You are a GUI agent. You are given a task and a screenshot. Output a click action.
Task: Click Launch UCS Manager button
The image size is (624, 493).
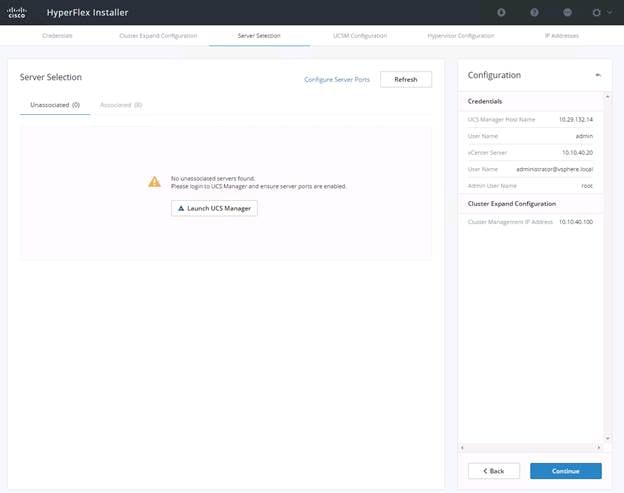(x=214, y=208)
